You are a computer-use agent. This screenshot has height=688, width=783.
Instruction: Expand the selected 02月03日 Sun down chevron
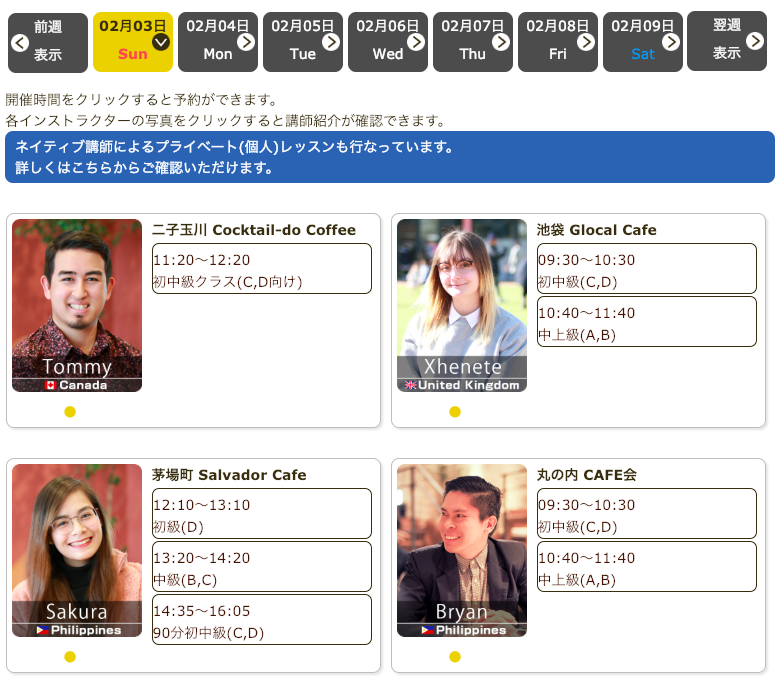click(x=161, y=42)
